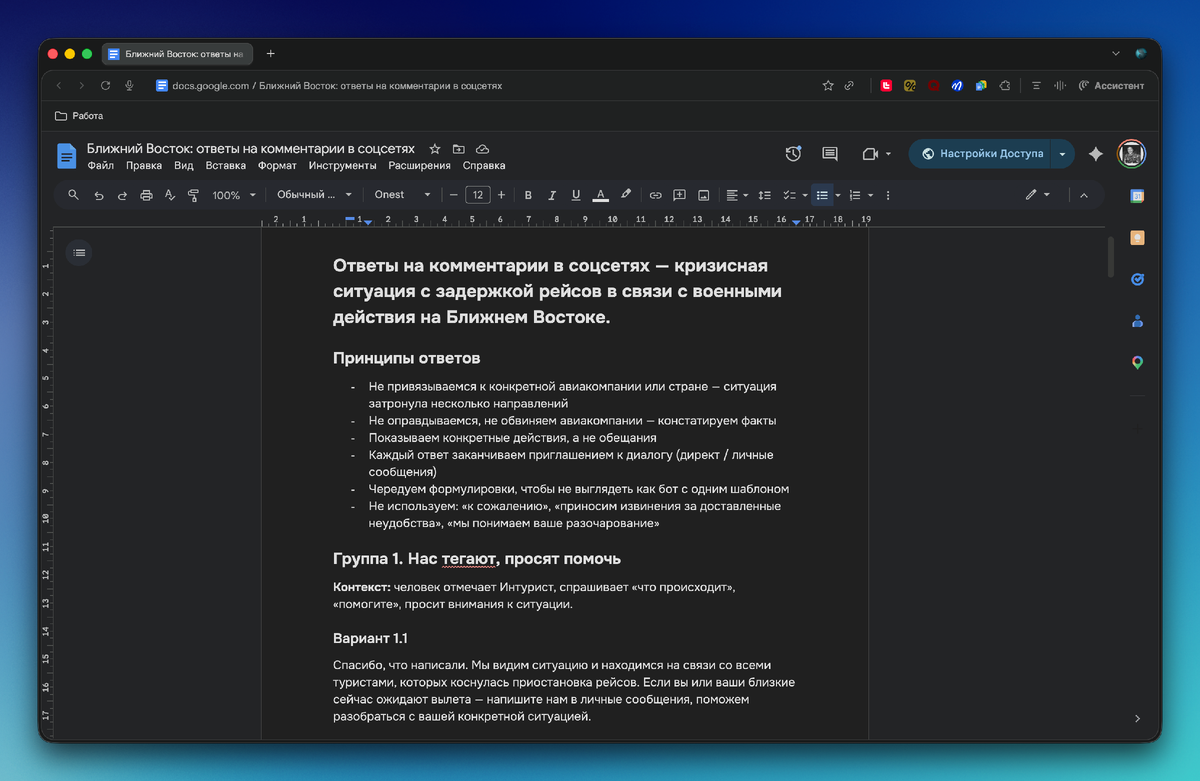Open line and paragraph spacing
The height and width of the screenshot is (781, 1200).
(765, 195)
